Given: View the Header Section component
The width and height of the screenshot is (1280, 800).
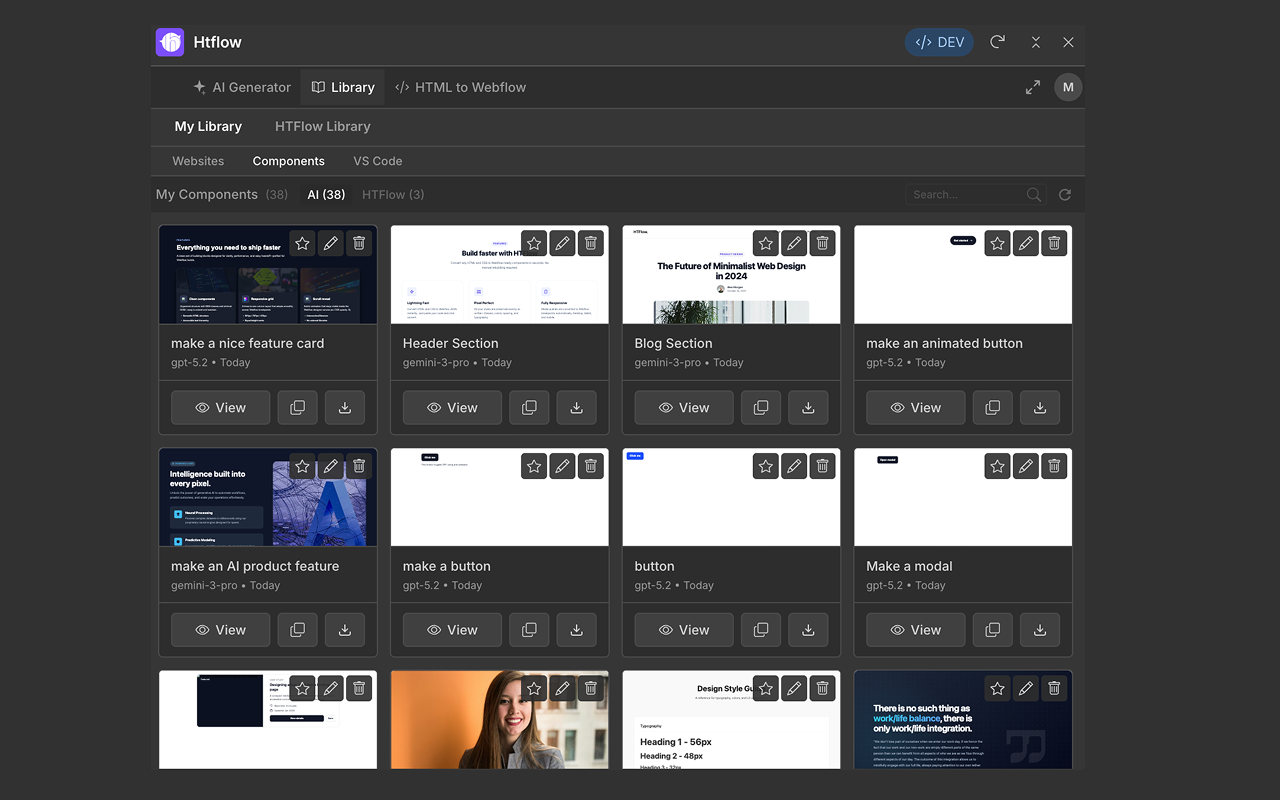Looking at the screenshot, I should pyautogui.click(x=453, y=408).
